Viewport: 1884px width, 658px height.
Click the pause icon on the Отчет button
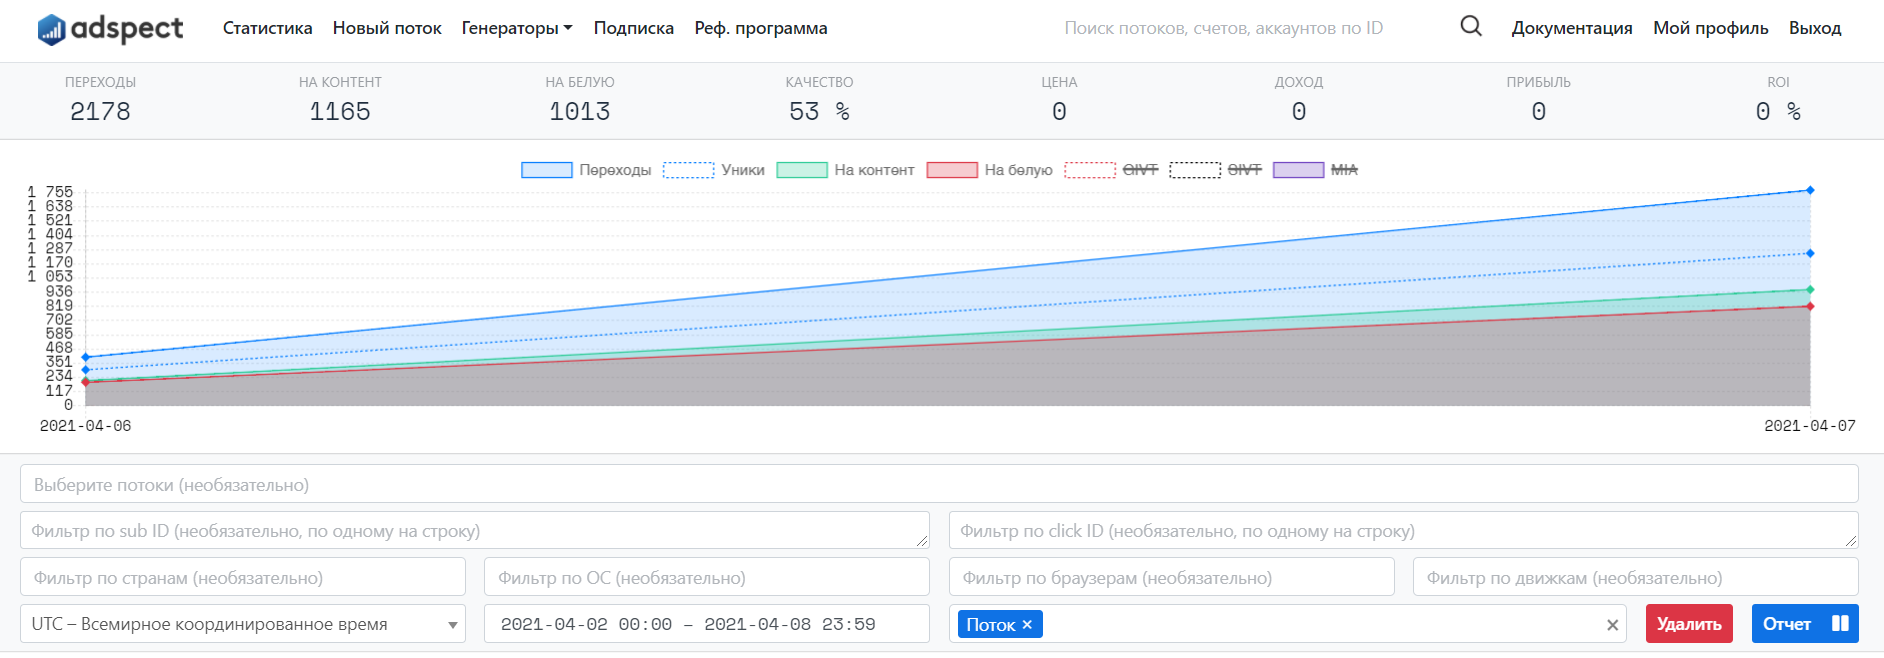[x=1840, y=623]
